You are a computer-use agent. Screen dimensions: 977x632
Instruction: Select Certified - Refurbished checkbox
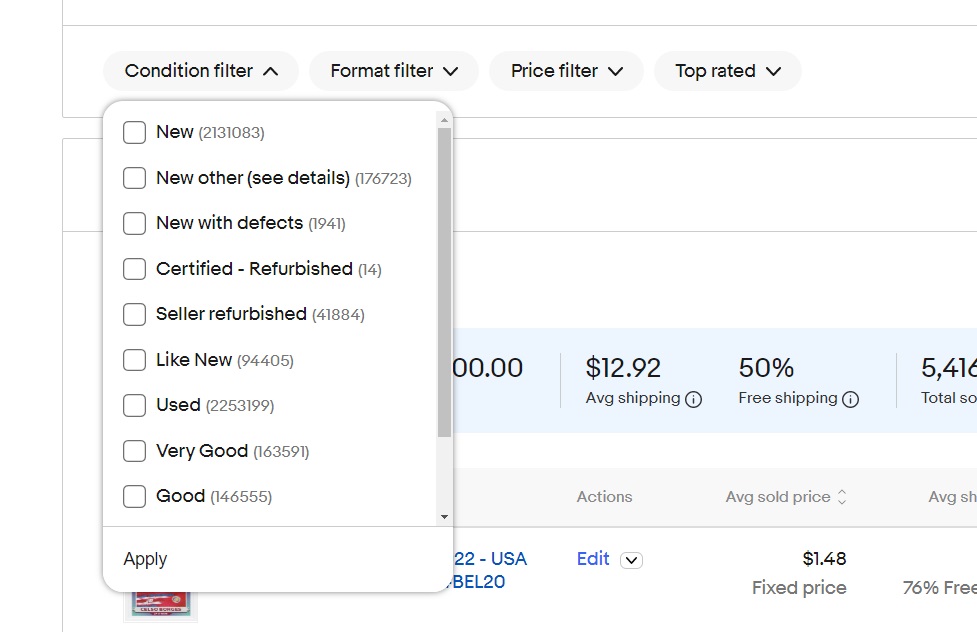135,269
